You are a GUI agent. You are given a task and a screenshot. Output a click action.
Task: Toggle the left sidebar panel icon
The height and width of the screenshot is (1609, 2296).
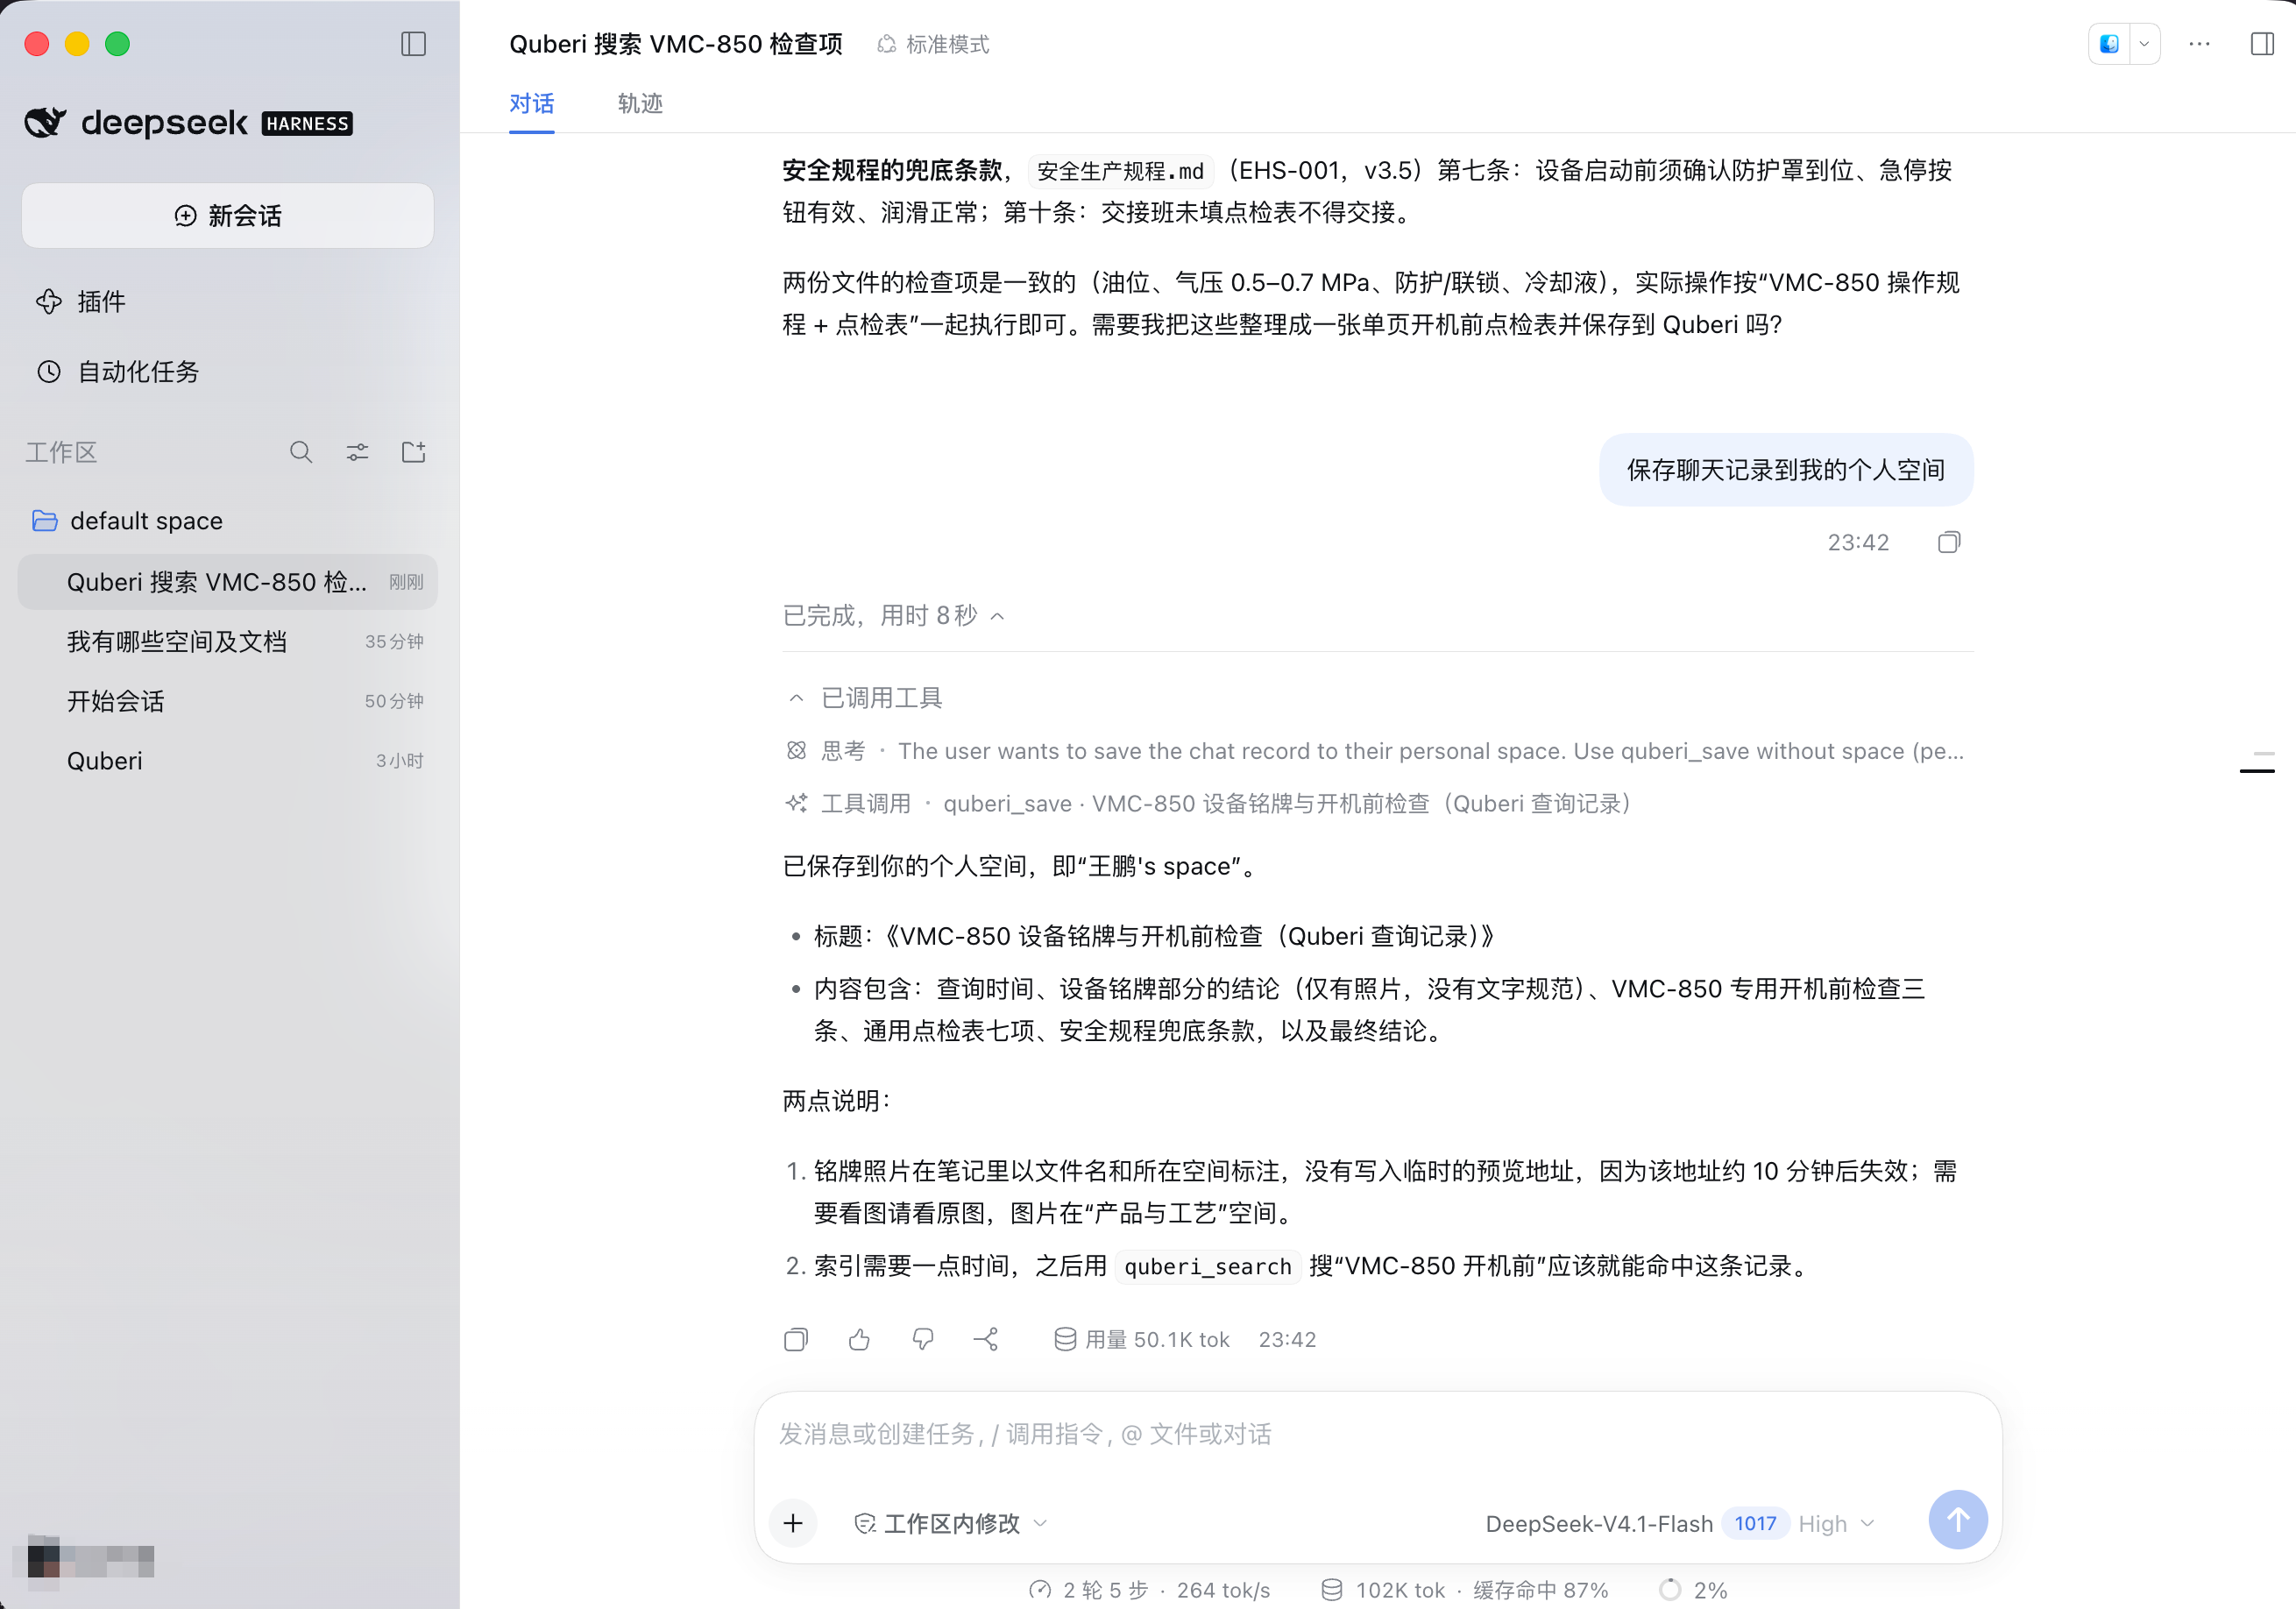(413, 44)
